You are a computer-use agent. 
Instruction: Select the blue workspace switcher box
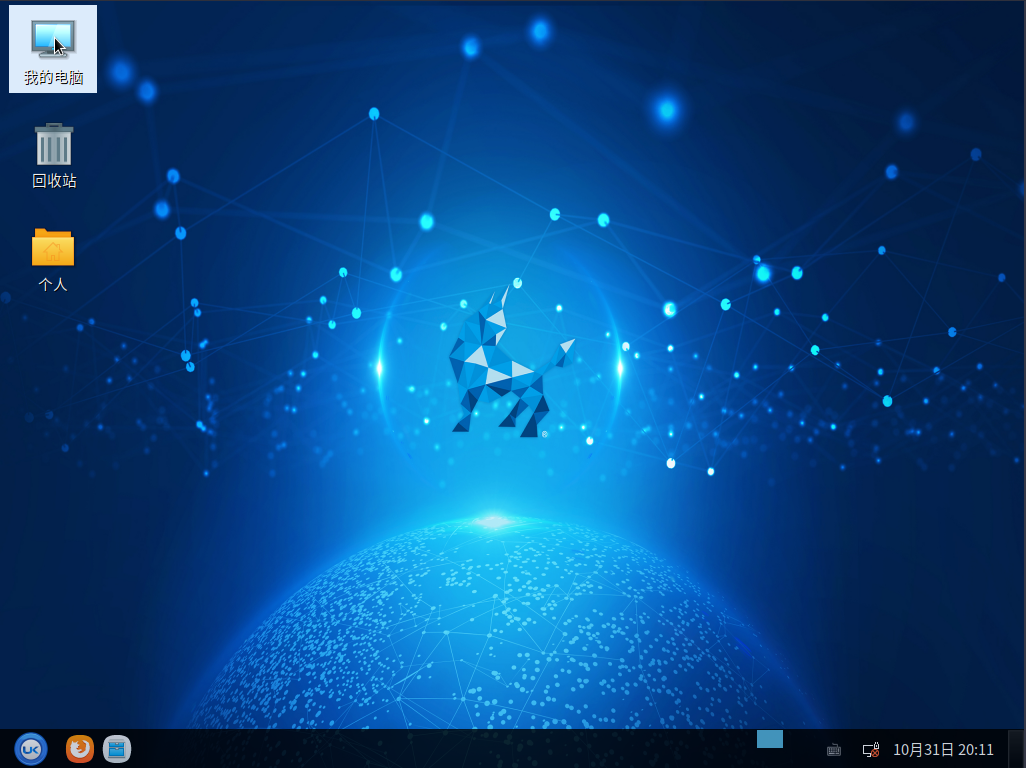pyautogui.click(x=769, y=739)
